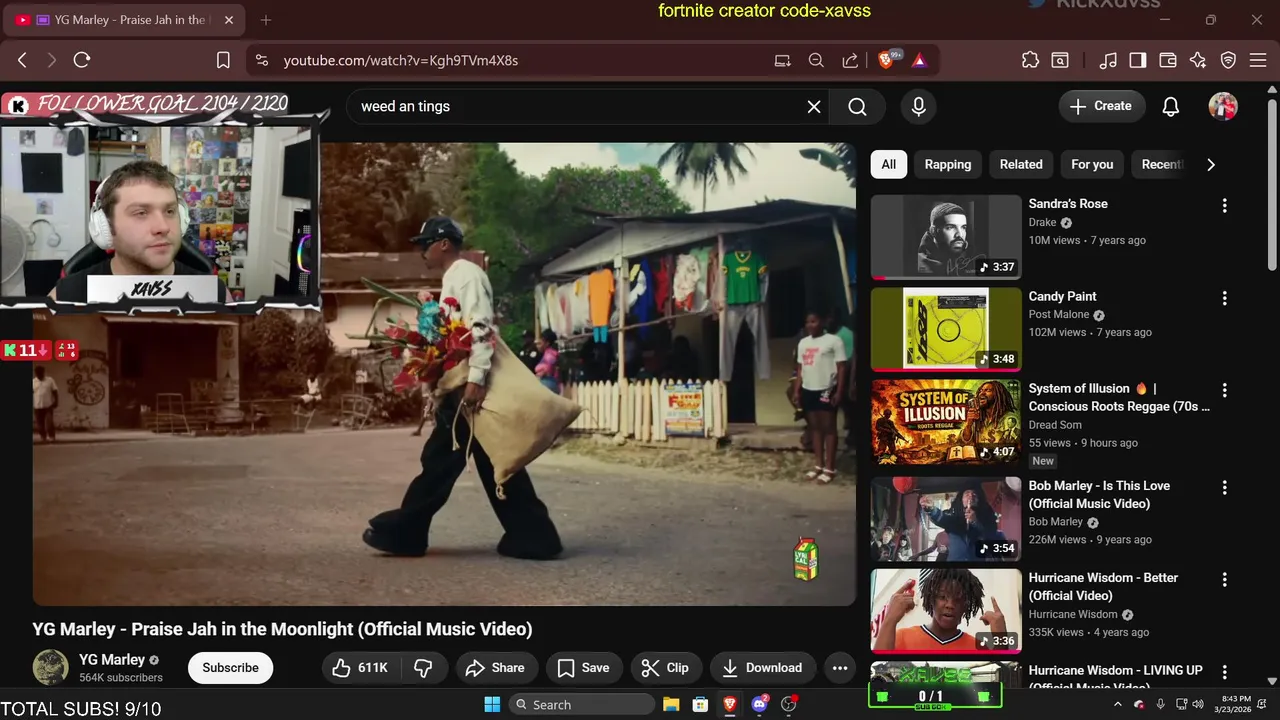Open the Brave Wallet icon
The image size is (1280, 720).
point(1168,60)
